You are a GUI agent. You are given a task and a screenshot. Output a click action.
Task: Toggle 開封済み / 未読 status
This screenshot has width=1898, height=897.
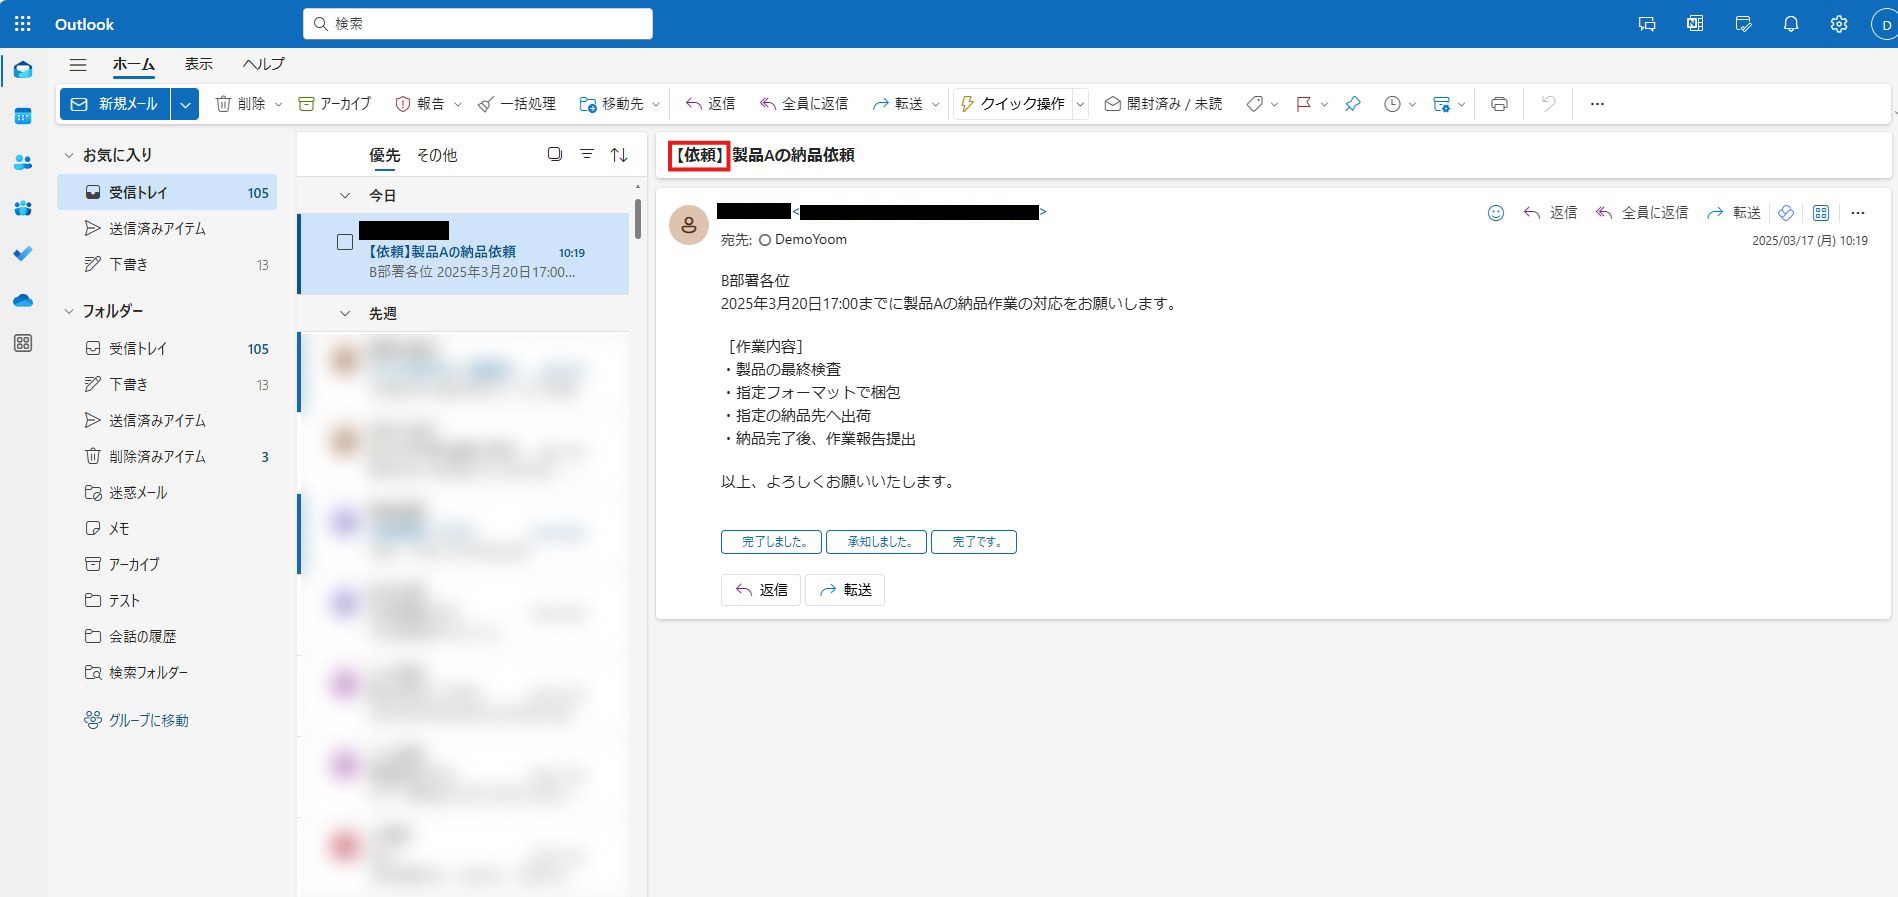[x=1163, y=104]
